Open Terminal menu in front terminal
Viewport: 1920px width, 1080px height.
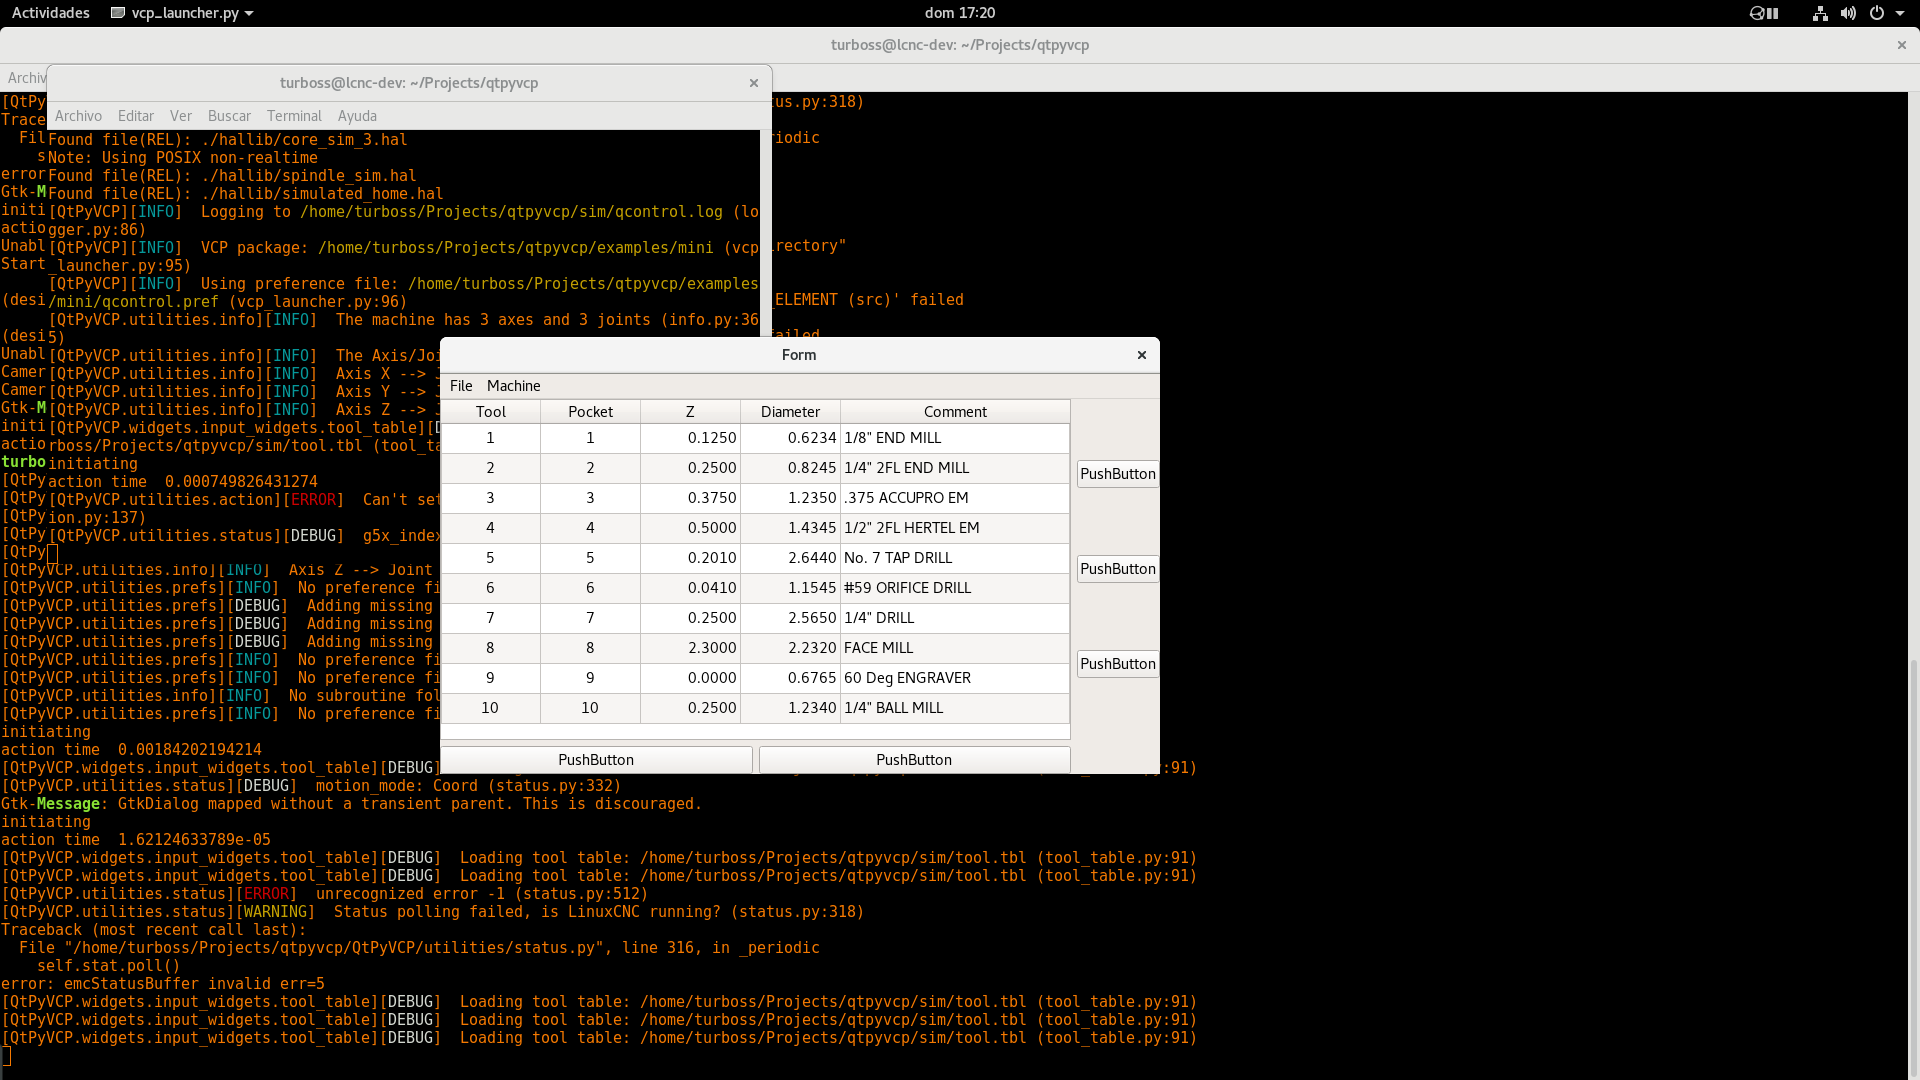point(294,116)
